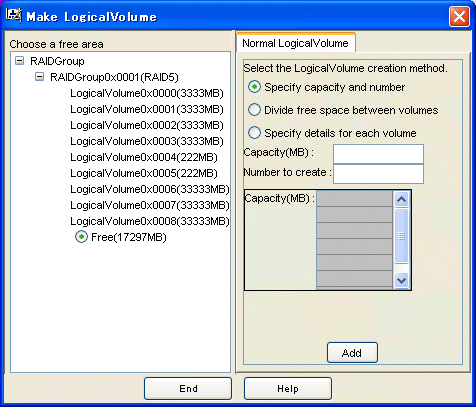Close the Make LogicalVolume dialog

tap(459, 16)
